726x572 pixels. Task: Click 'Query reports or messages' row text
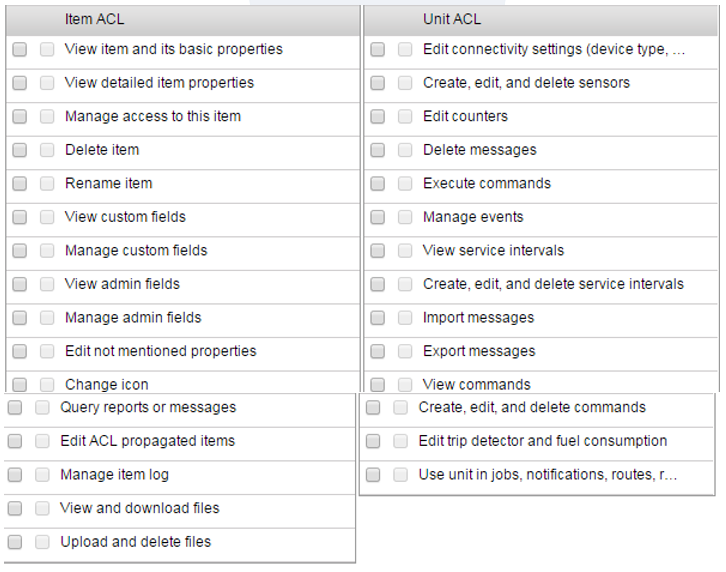148,407
